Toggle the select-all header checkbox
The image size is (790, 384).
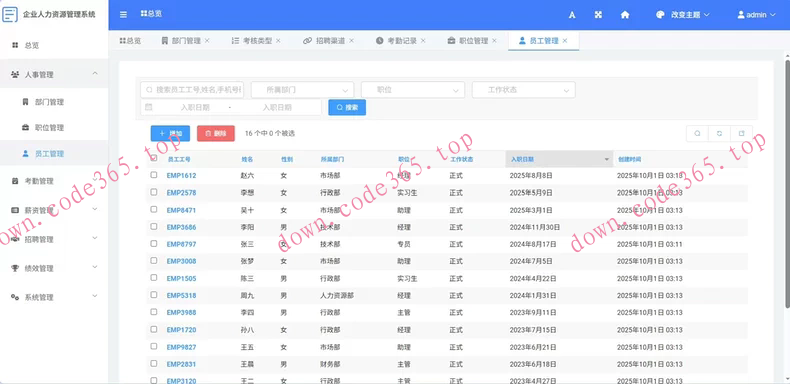coord(154,158)
